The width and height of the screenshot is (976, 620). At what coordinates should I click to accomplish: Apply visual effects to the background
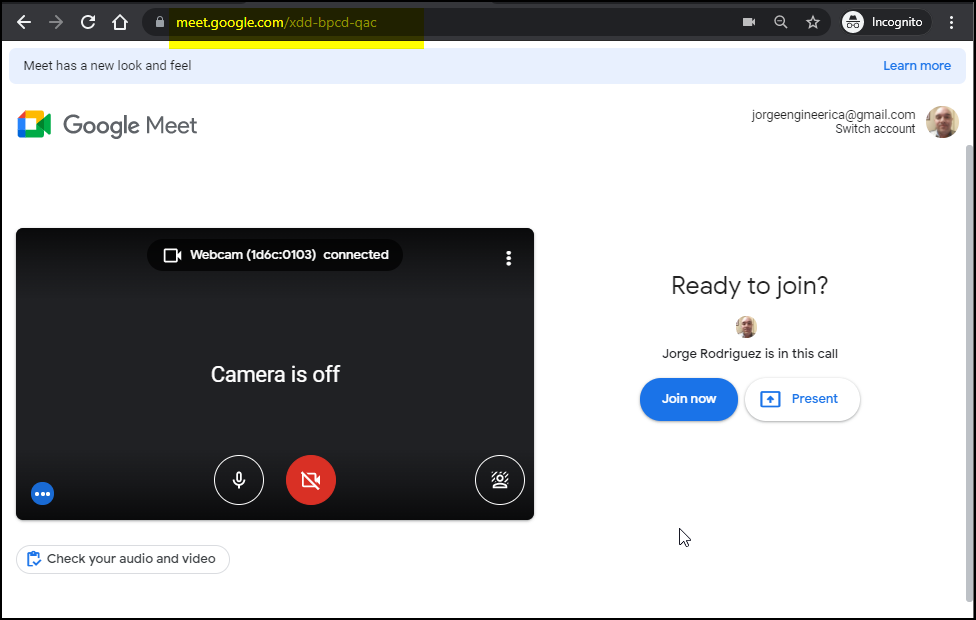click(500, 480)
